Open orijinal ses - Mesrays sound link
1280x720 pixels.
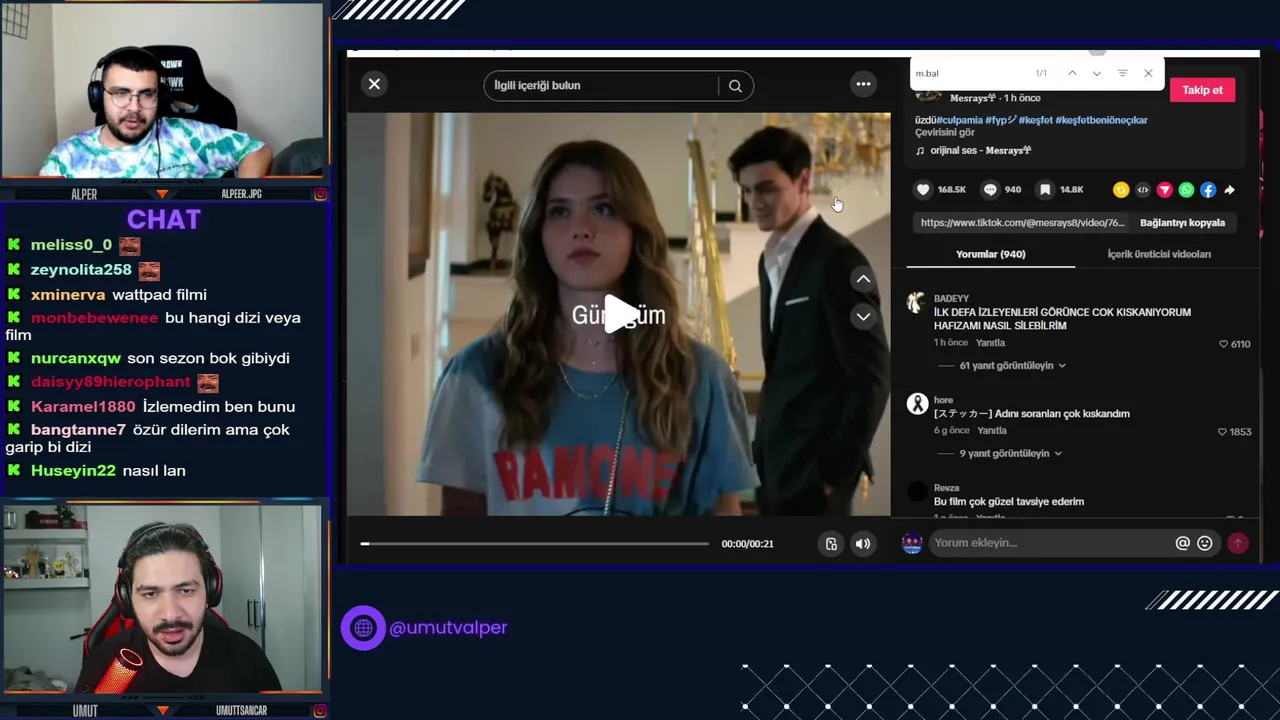click(980, 150)
